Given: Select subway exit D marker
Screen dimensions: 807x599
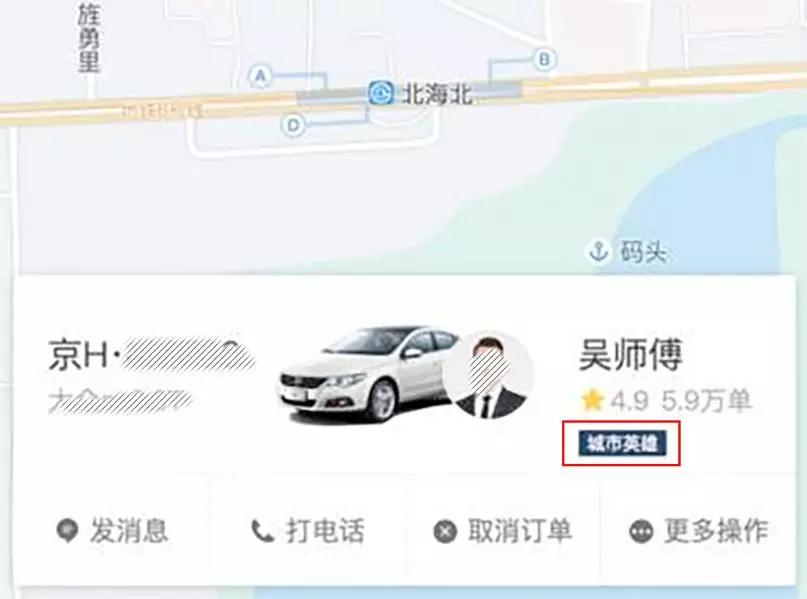Looking at the screenshot, I should tap(293, 125).
